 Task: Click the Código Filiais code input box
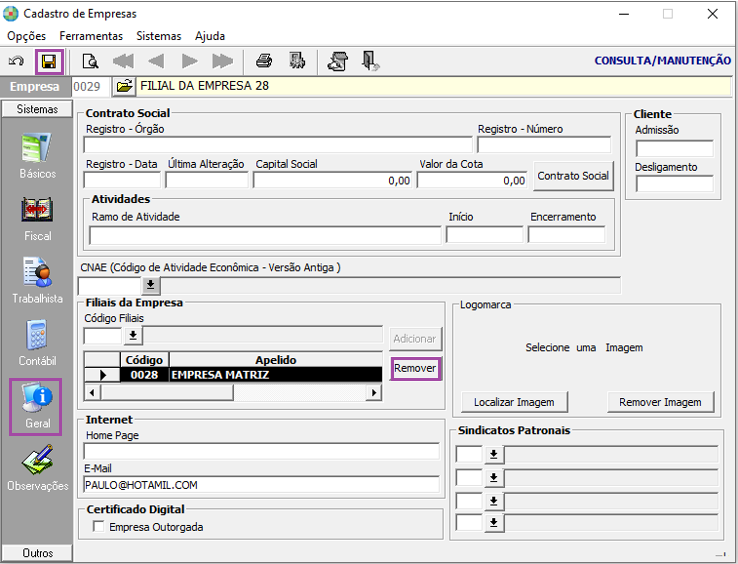104,336
